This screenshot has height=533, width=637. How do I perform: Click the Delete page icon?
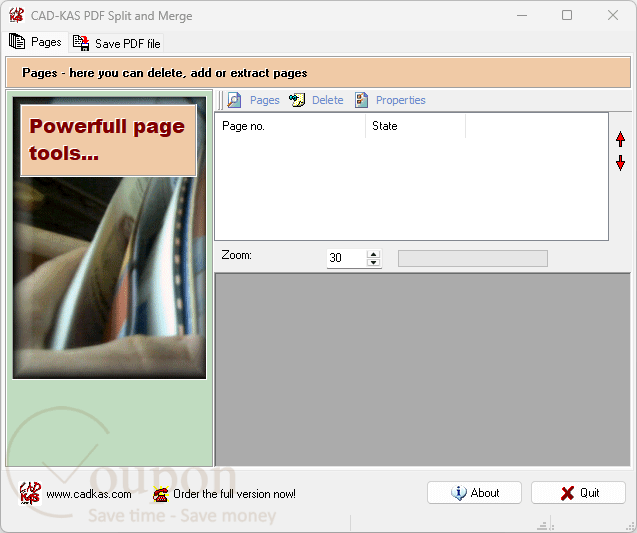[x=297, y=100]
